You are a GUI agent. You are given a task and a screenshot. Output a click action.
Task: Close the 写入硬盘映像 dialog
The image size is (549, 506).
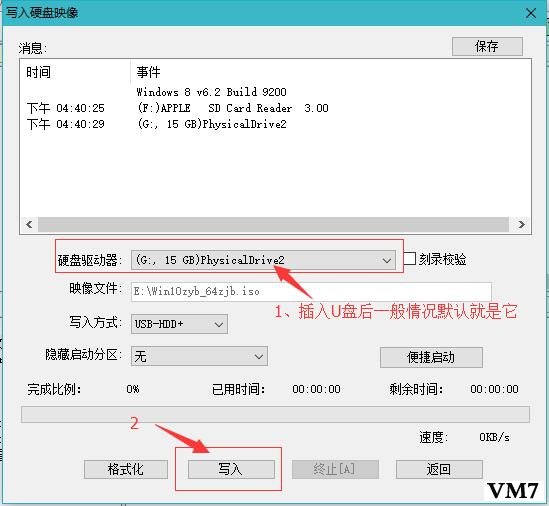(x=531, y=13)
